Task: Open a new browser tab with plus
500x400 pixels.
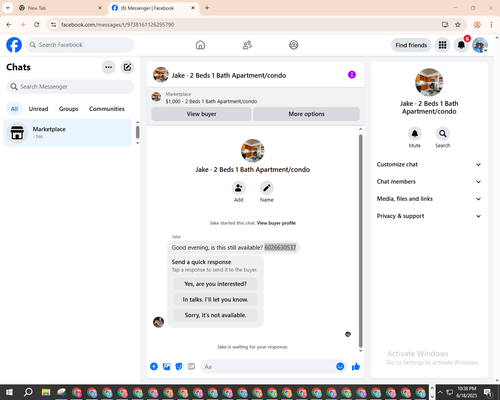Action: pyautogui.click(x=207, y=8)
